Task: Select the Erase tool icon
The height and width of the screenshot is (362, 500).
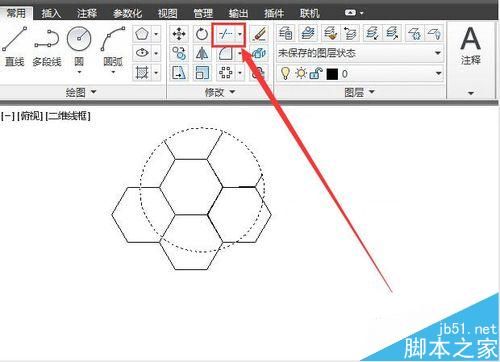Action: 259,34
